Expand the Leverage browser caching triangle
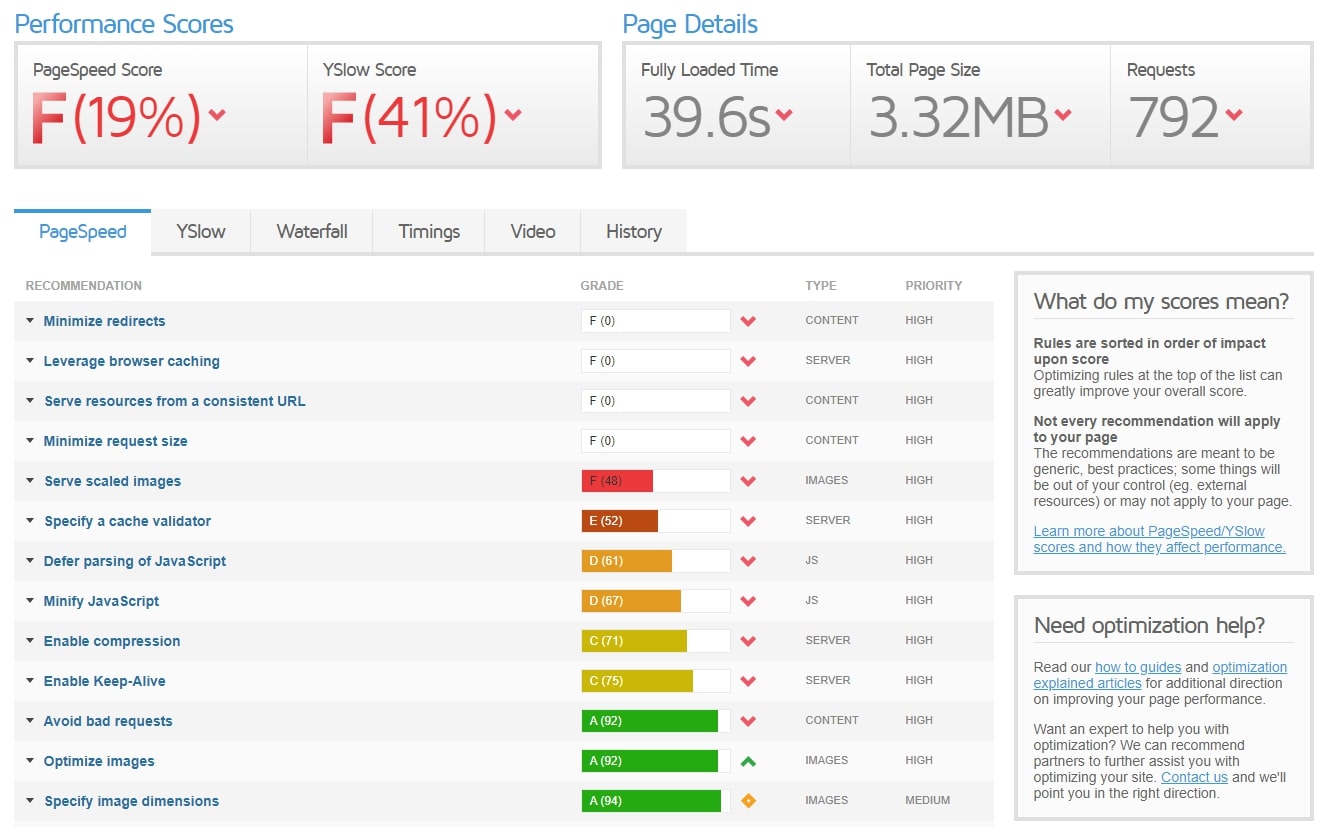 click(30, 361)
